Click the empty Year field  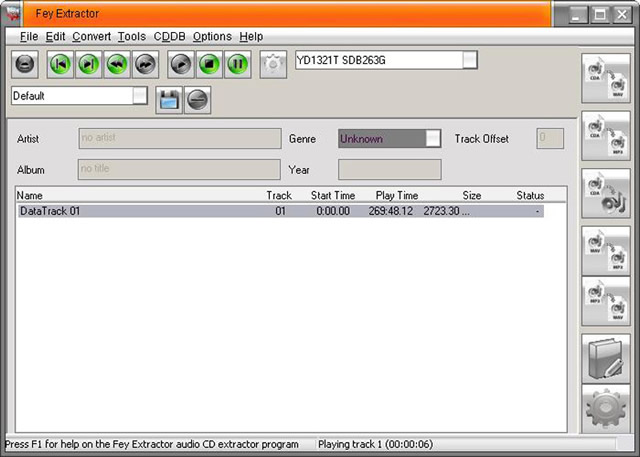point(389,169)
